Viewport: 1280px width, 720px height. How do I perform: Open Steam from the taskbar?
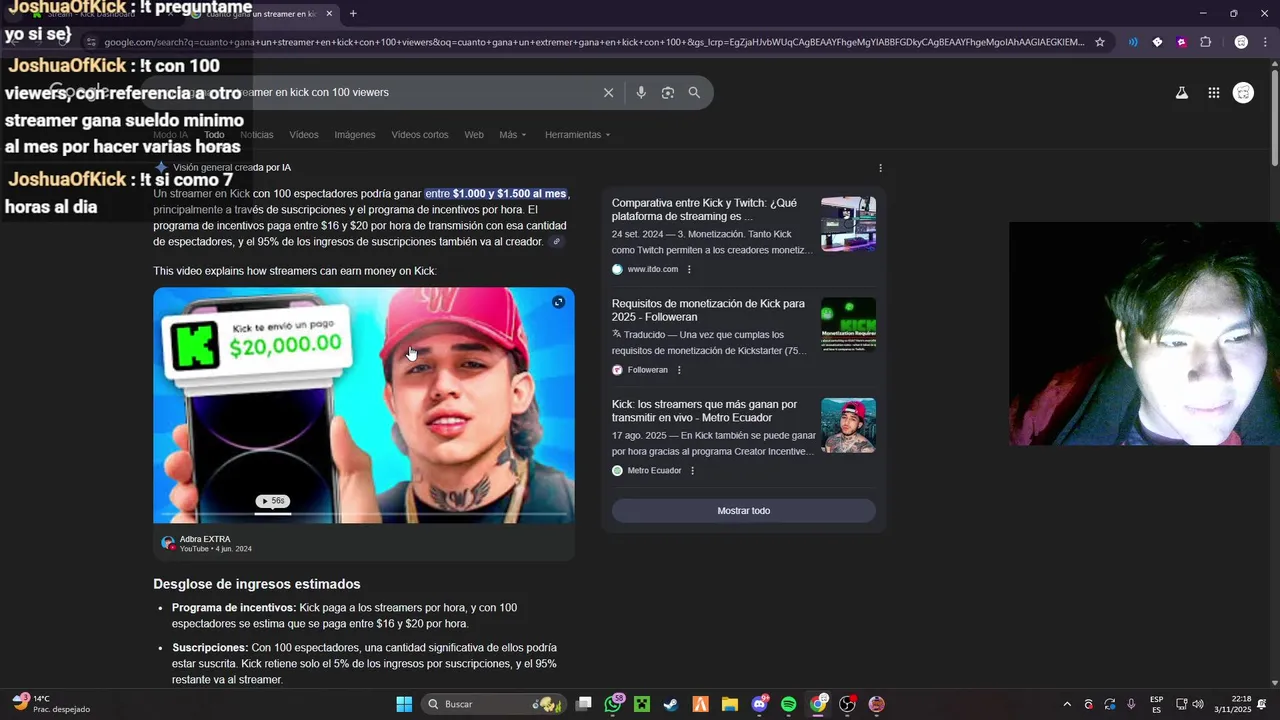(x=671, y=704)
